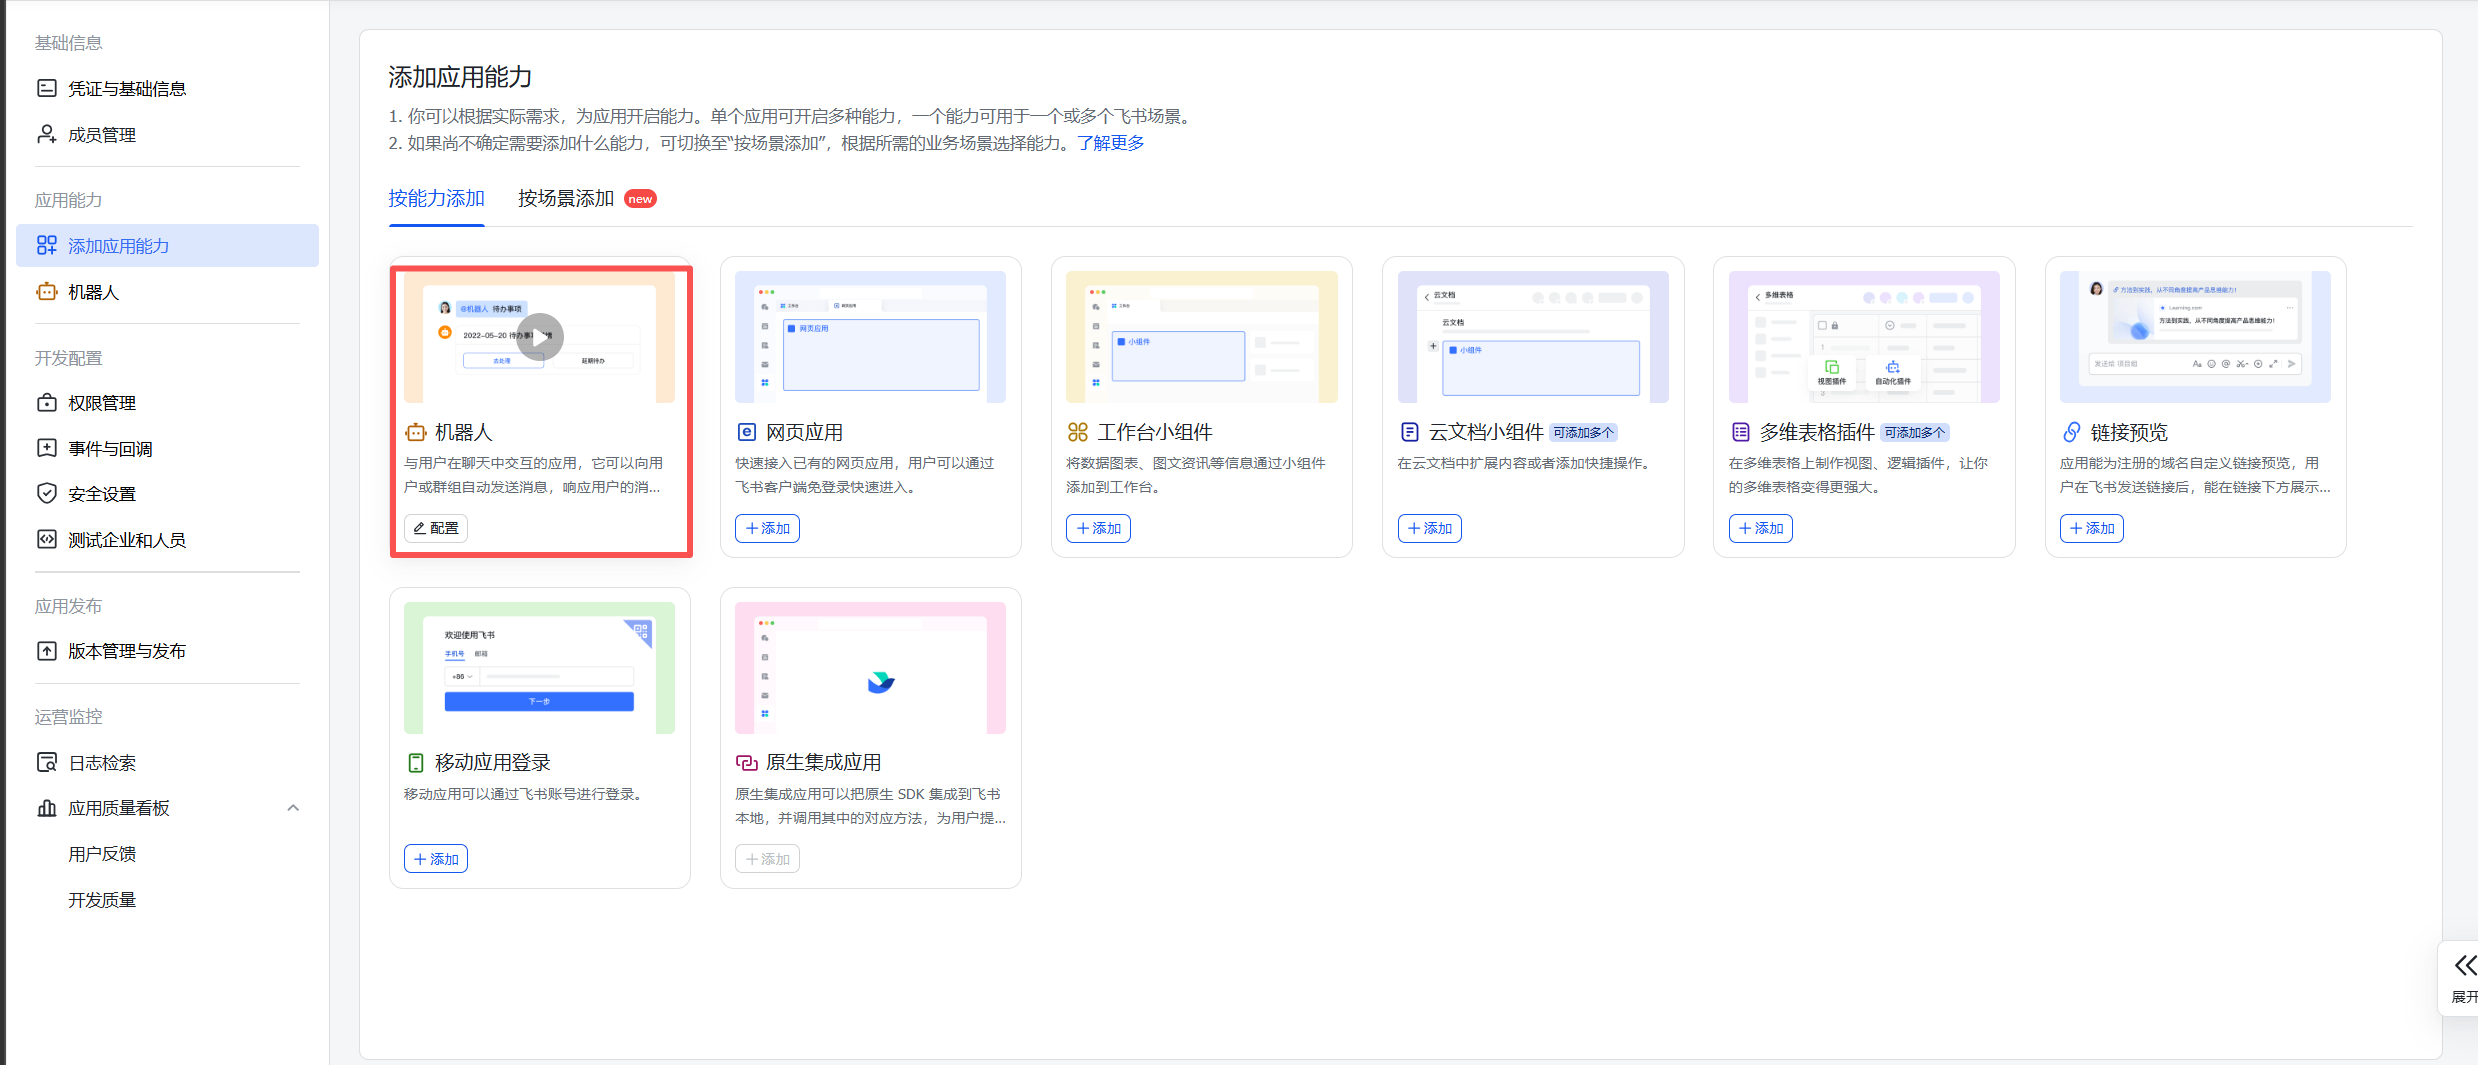2478x1065 pixels.
Task: Click disabled 添加 on 原生集成应用 card
Action: 767,859
